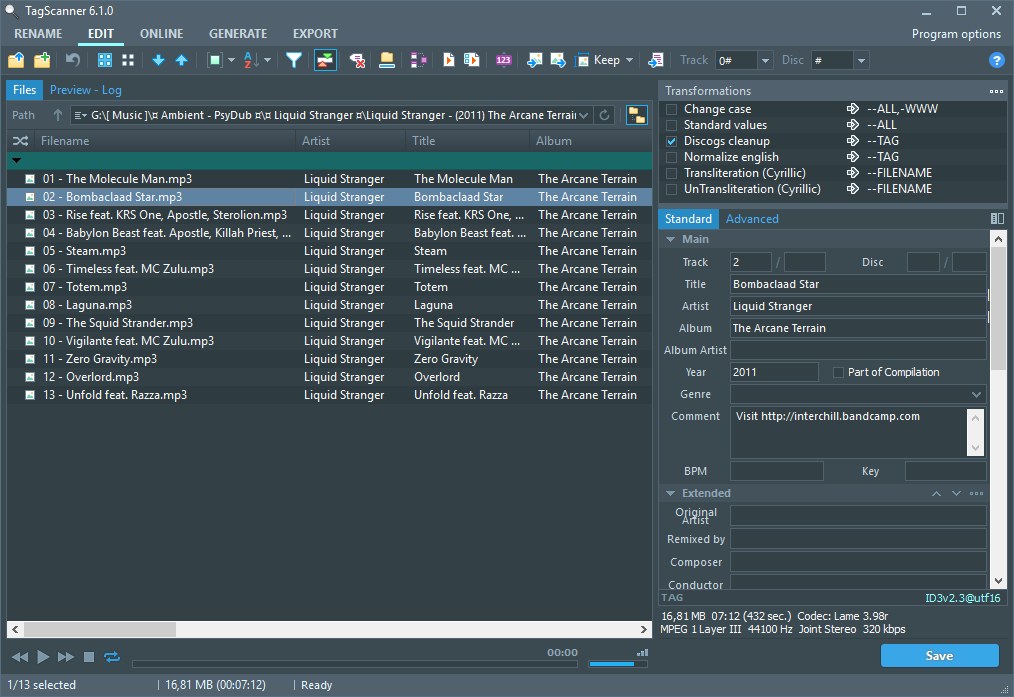This screenshot has height=697, width=1014.
Task: Enable the Normalize english transformation
Action: point(672,157)
